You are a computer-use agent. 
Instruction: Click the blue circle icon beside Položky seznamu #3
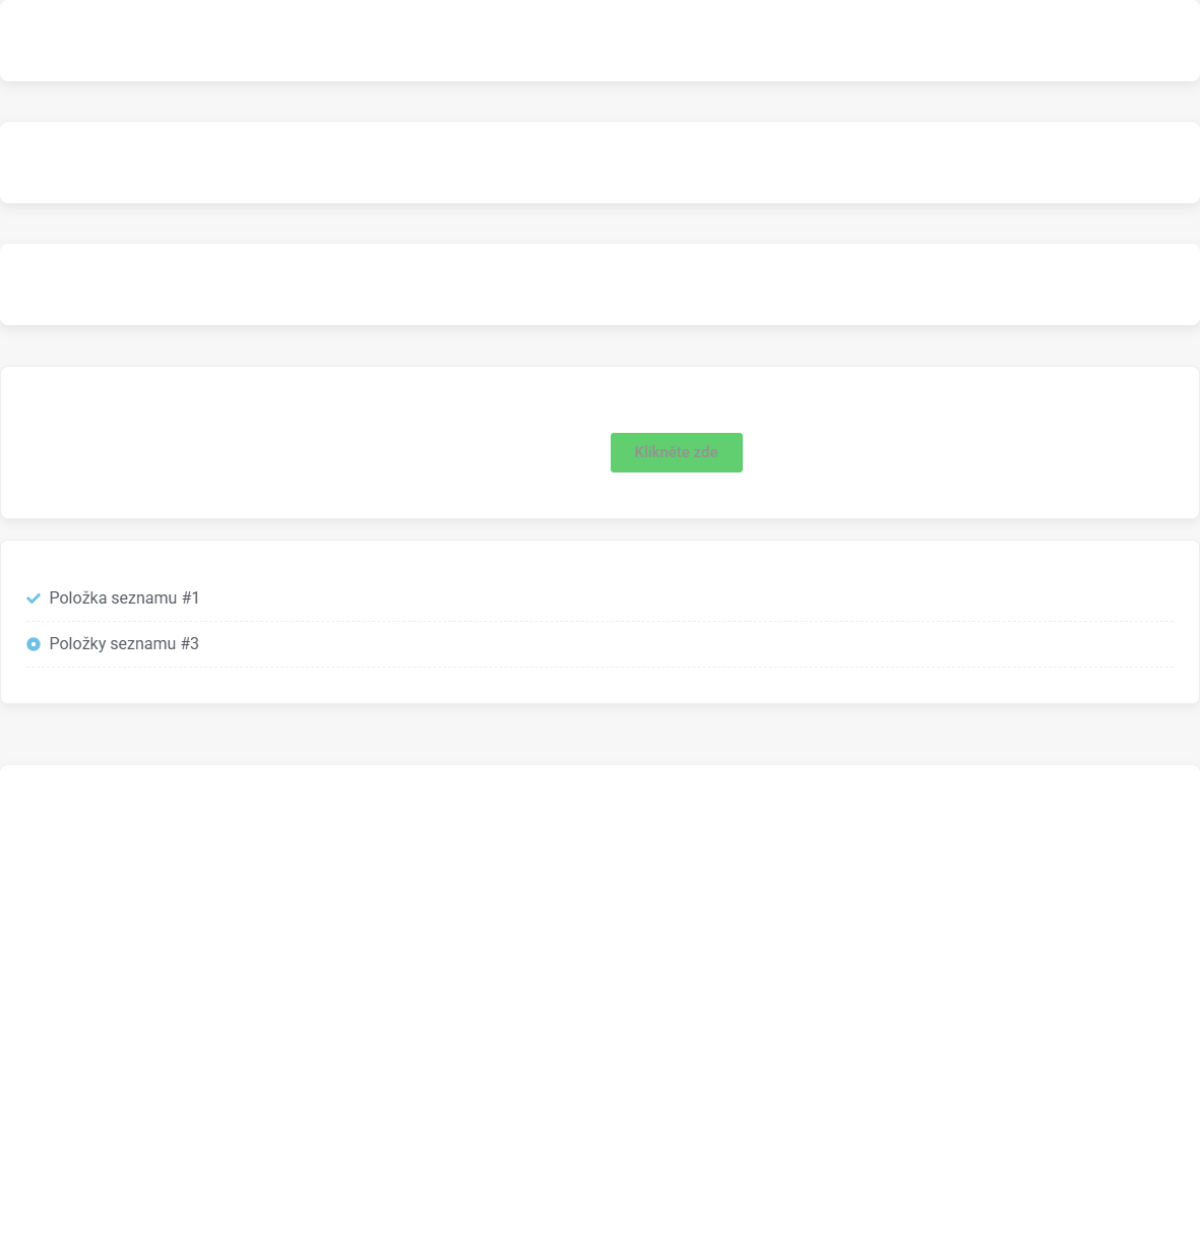click(33, 644)
